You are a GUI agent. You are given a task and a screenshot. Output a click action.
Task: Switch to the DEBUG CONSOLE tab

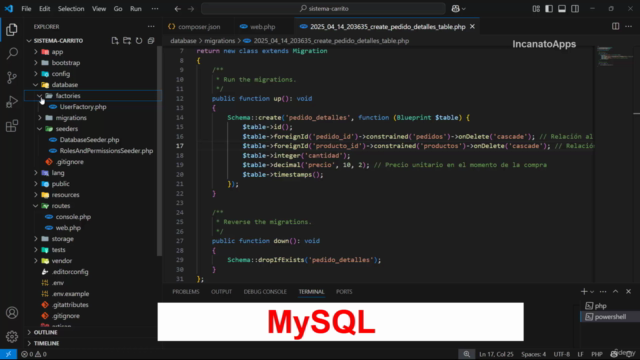[265, 291]
